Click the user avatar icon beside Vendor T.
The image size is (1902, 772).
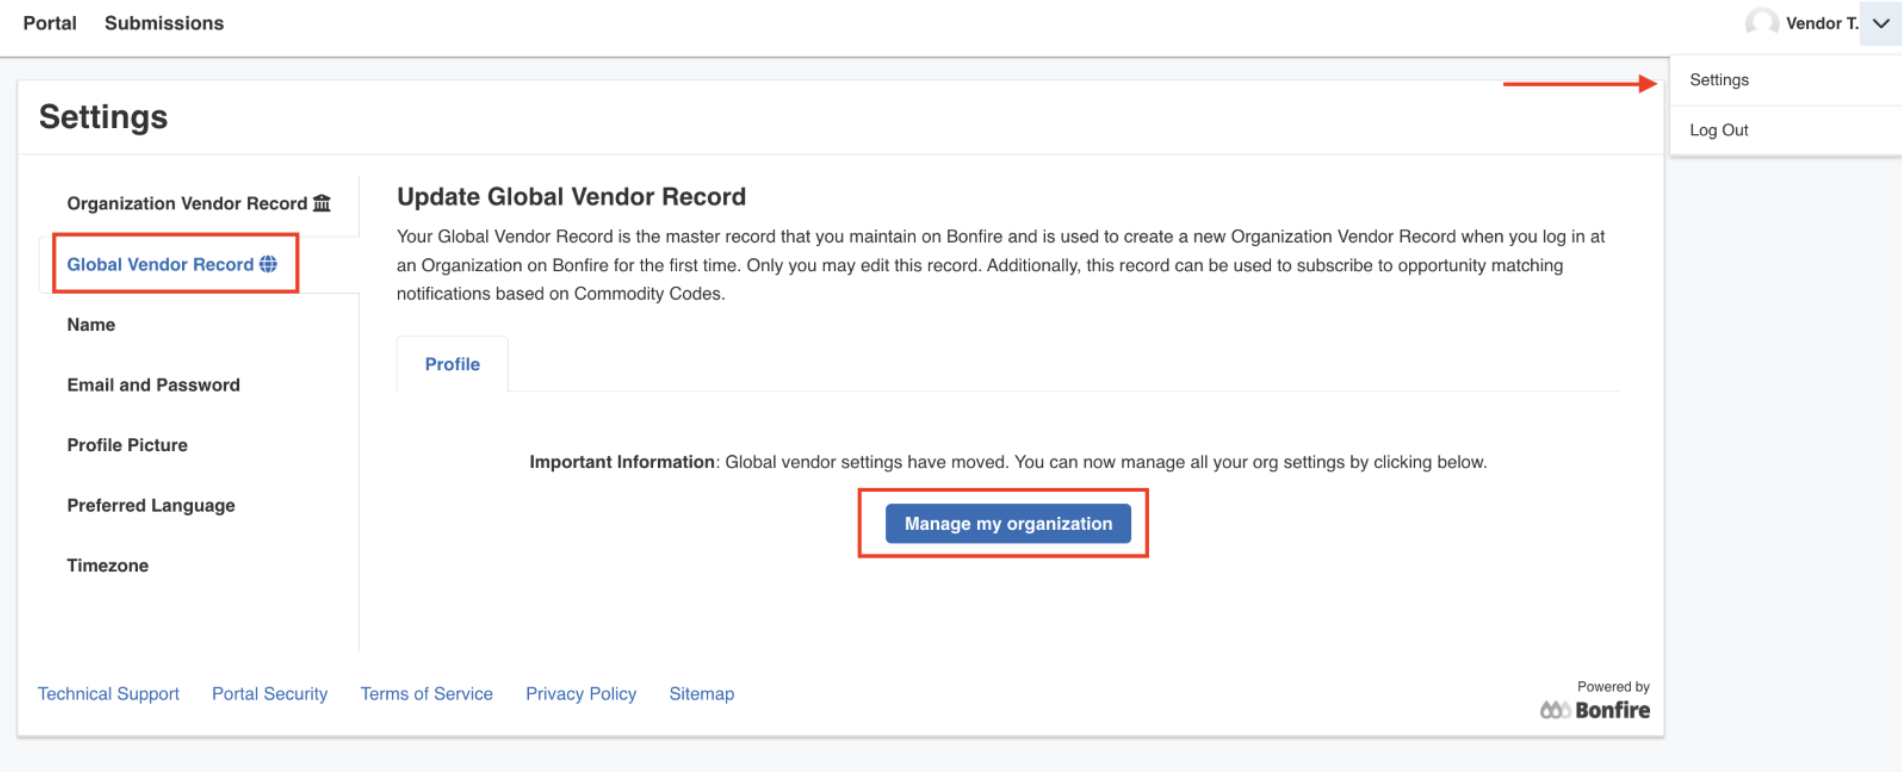tap(1761, 23)
